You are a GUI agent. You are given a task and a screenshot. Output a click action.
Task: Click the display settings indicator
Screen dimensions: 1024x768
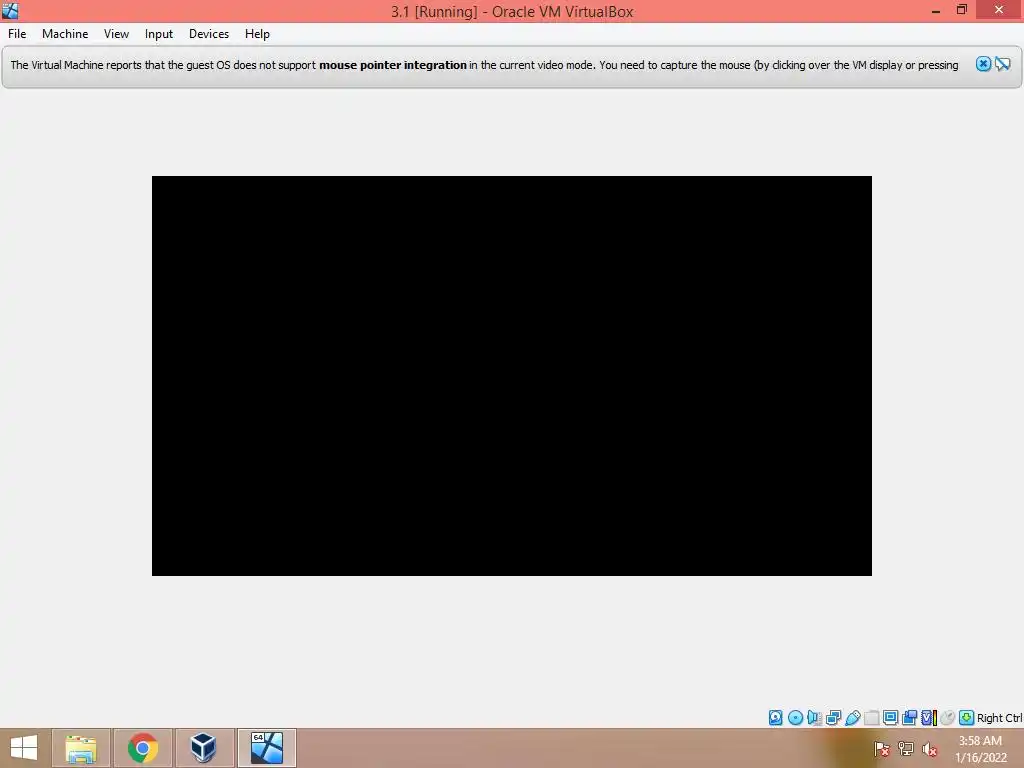point(890,718)
